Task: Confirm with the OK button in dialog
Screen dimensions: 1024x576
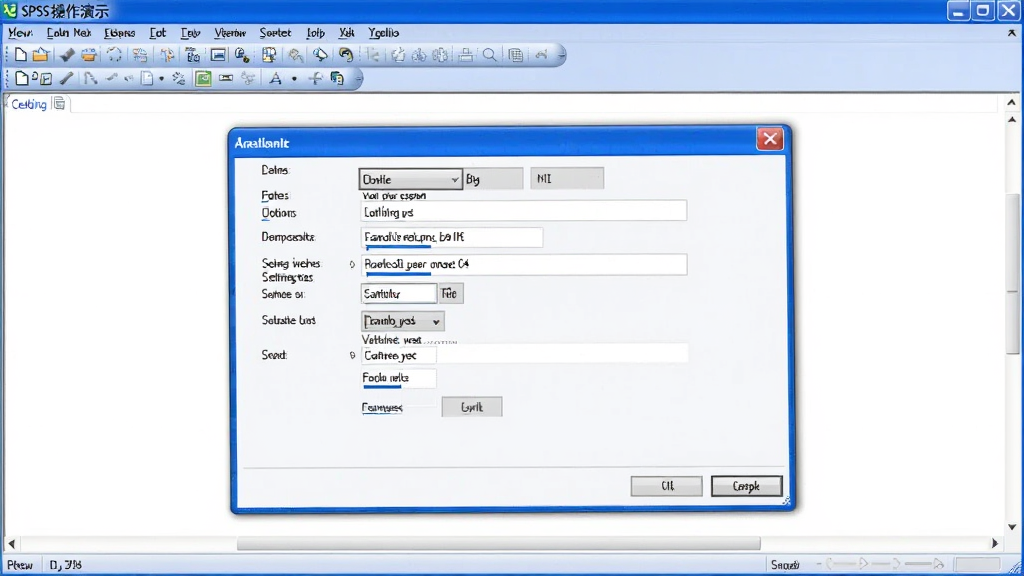Action: point(666,486)
